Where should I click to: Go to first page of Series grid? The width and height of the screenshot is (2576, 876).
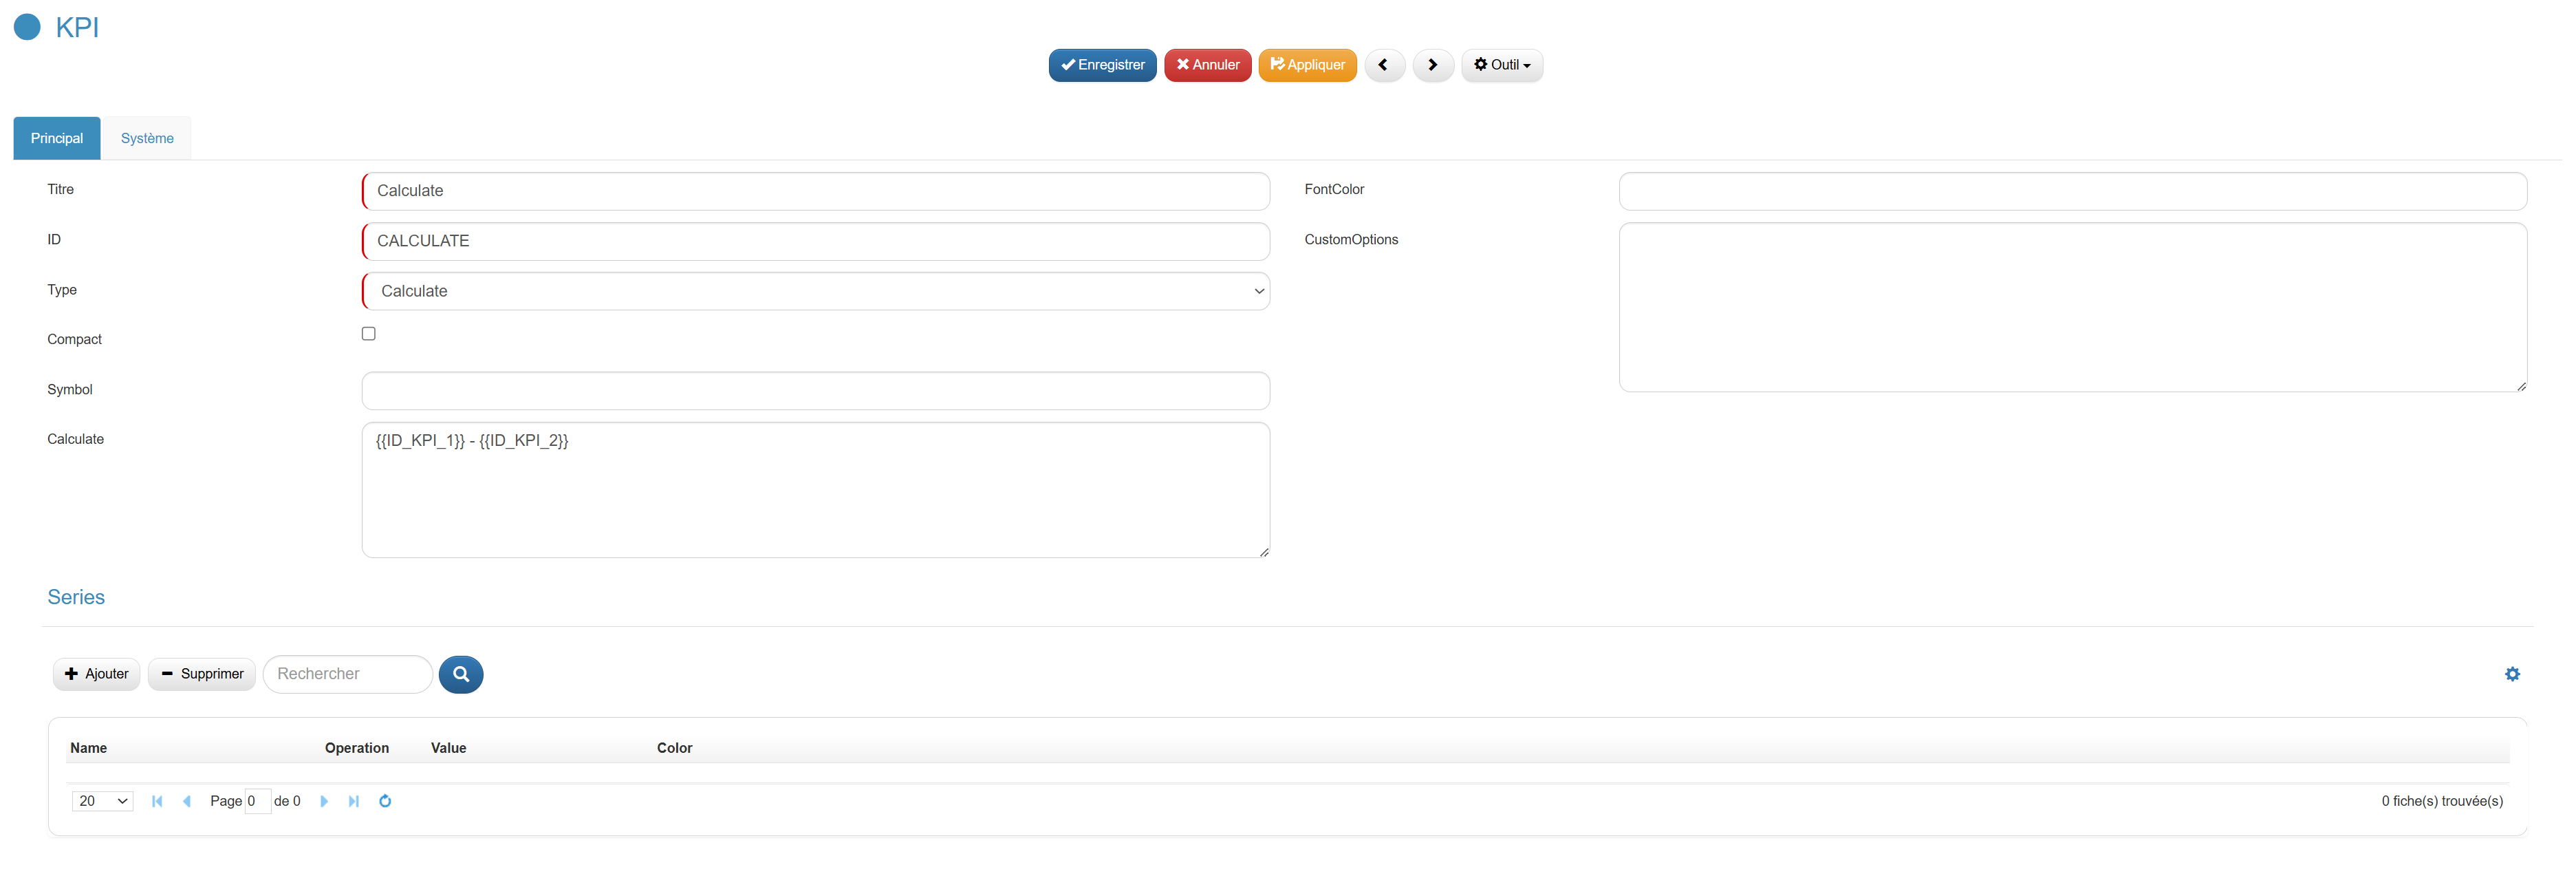(x=157, y=801)
